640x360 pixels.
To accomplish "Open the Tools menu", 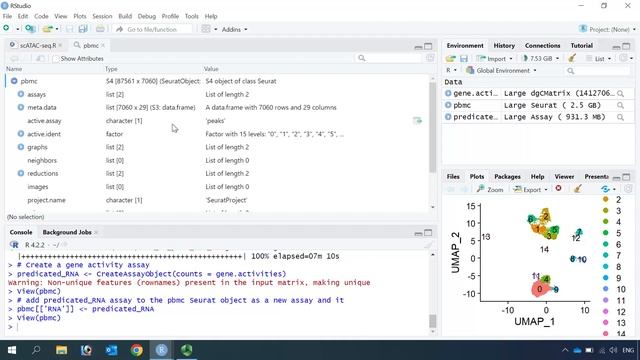I will tap(191, 16).
